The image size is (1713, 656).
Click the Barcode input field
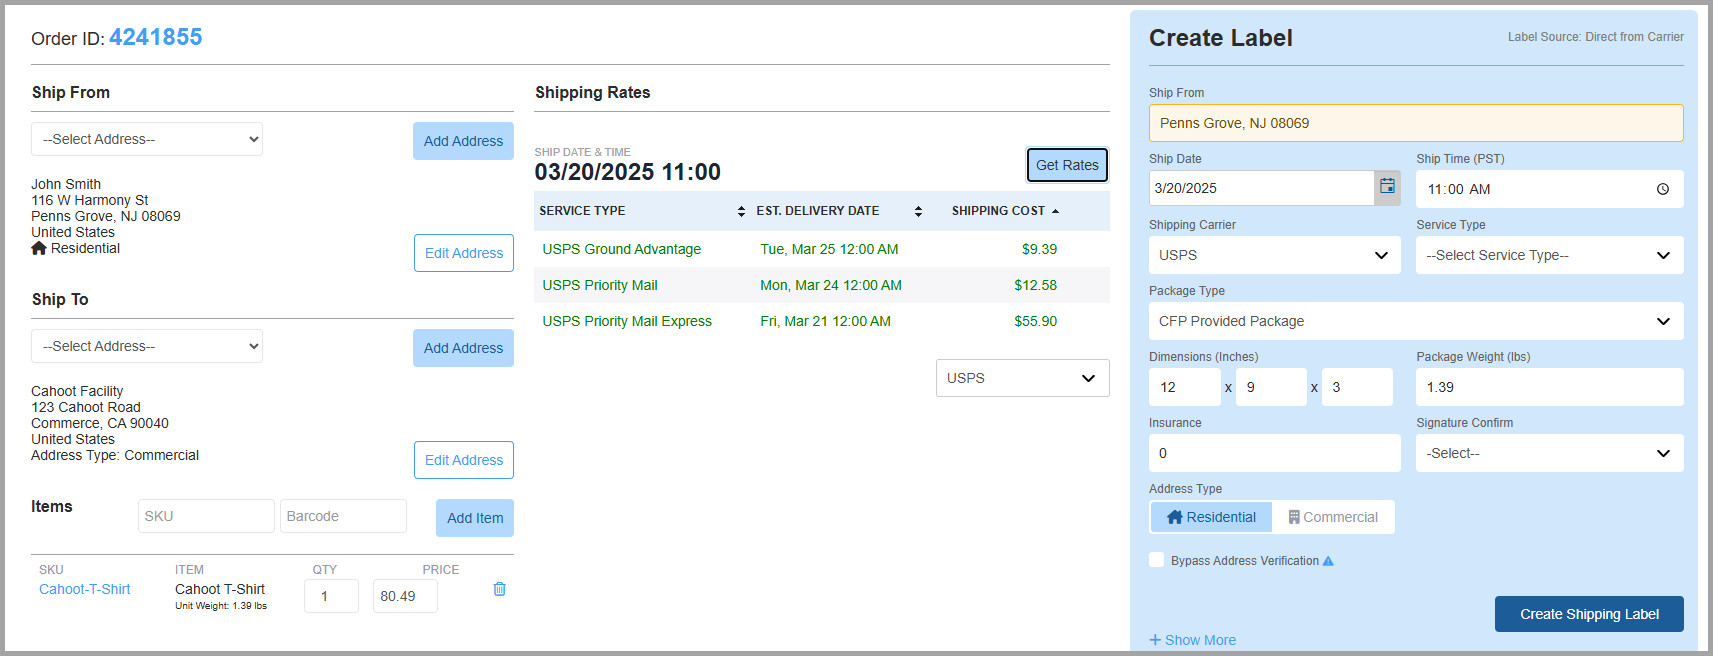click(343, 516)
